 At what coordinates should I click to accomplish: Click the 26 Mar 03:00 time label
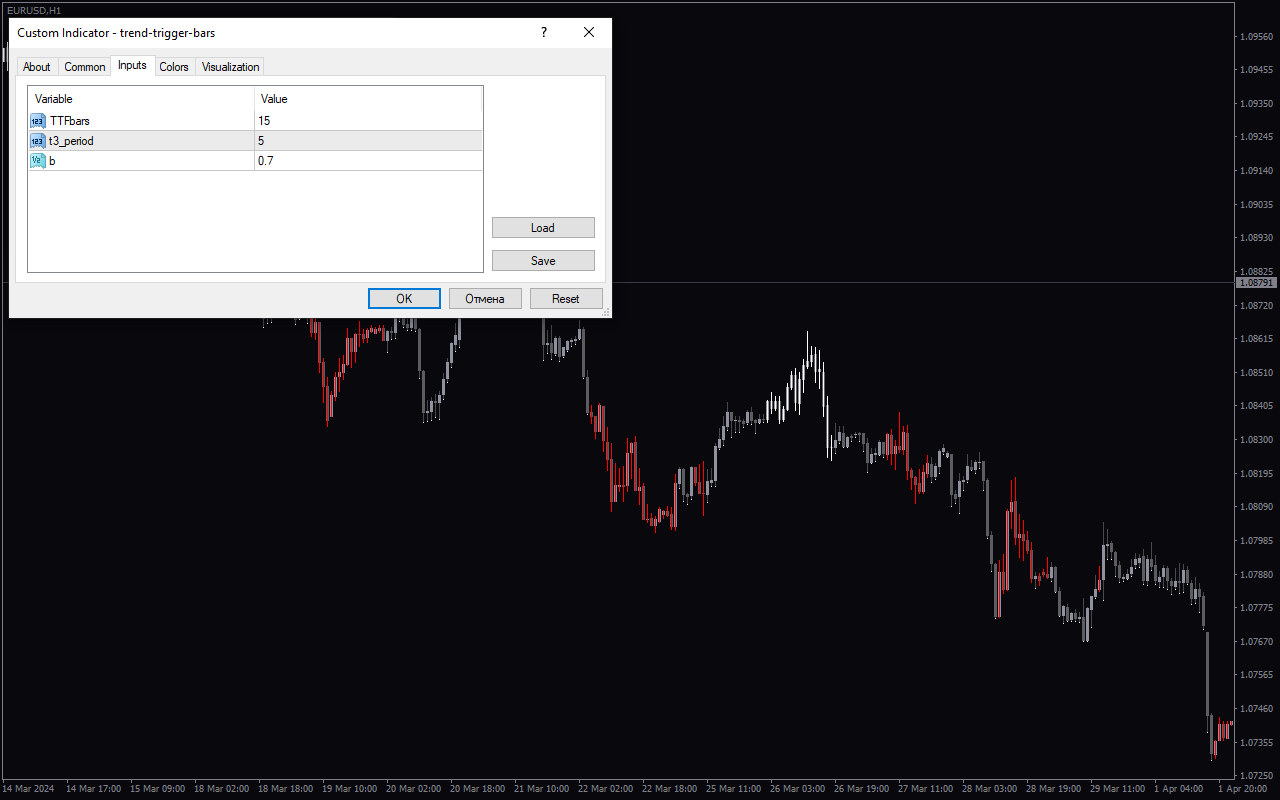[798, 789]
